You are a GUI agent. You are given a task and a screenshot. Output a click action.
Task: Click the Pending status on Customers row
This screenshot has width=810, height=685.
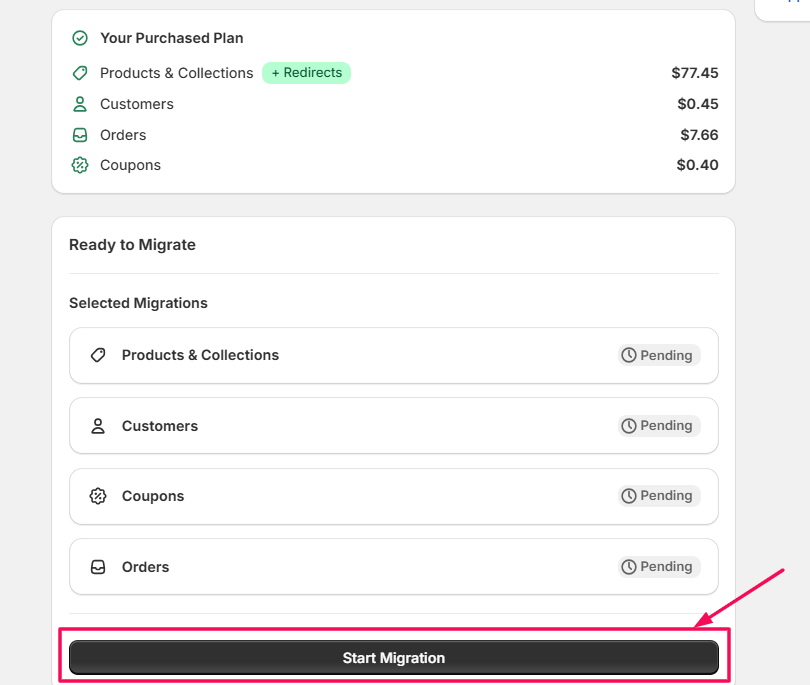click(658, 426)
